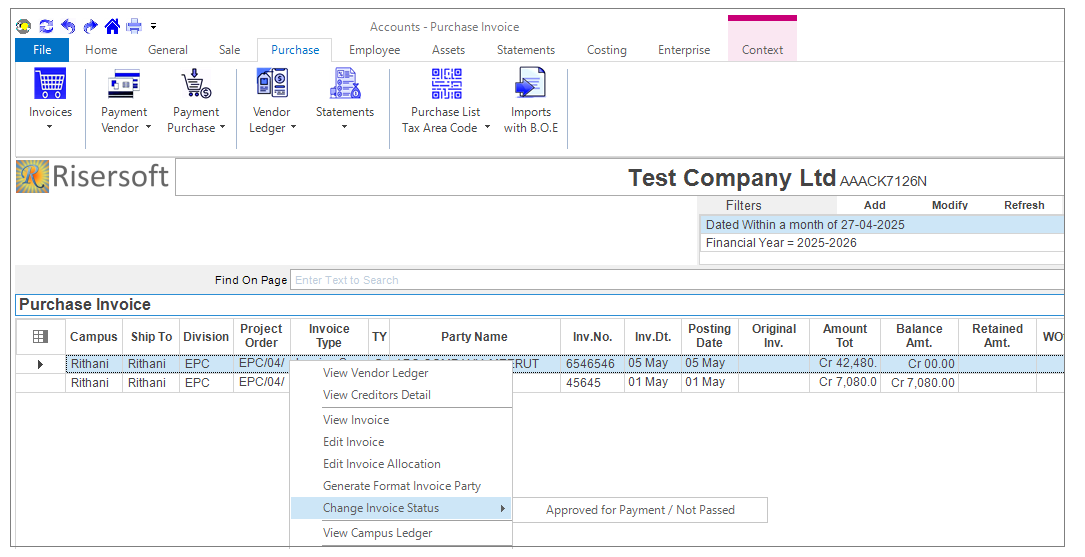The image size is (1085, 557).
Task: Expand the quick access toolbar customize arrow
Action: click(x=154, y=26)
